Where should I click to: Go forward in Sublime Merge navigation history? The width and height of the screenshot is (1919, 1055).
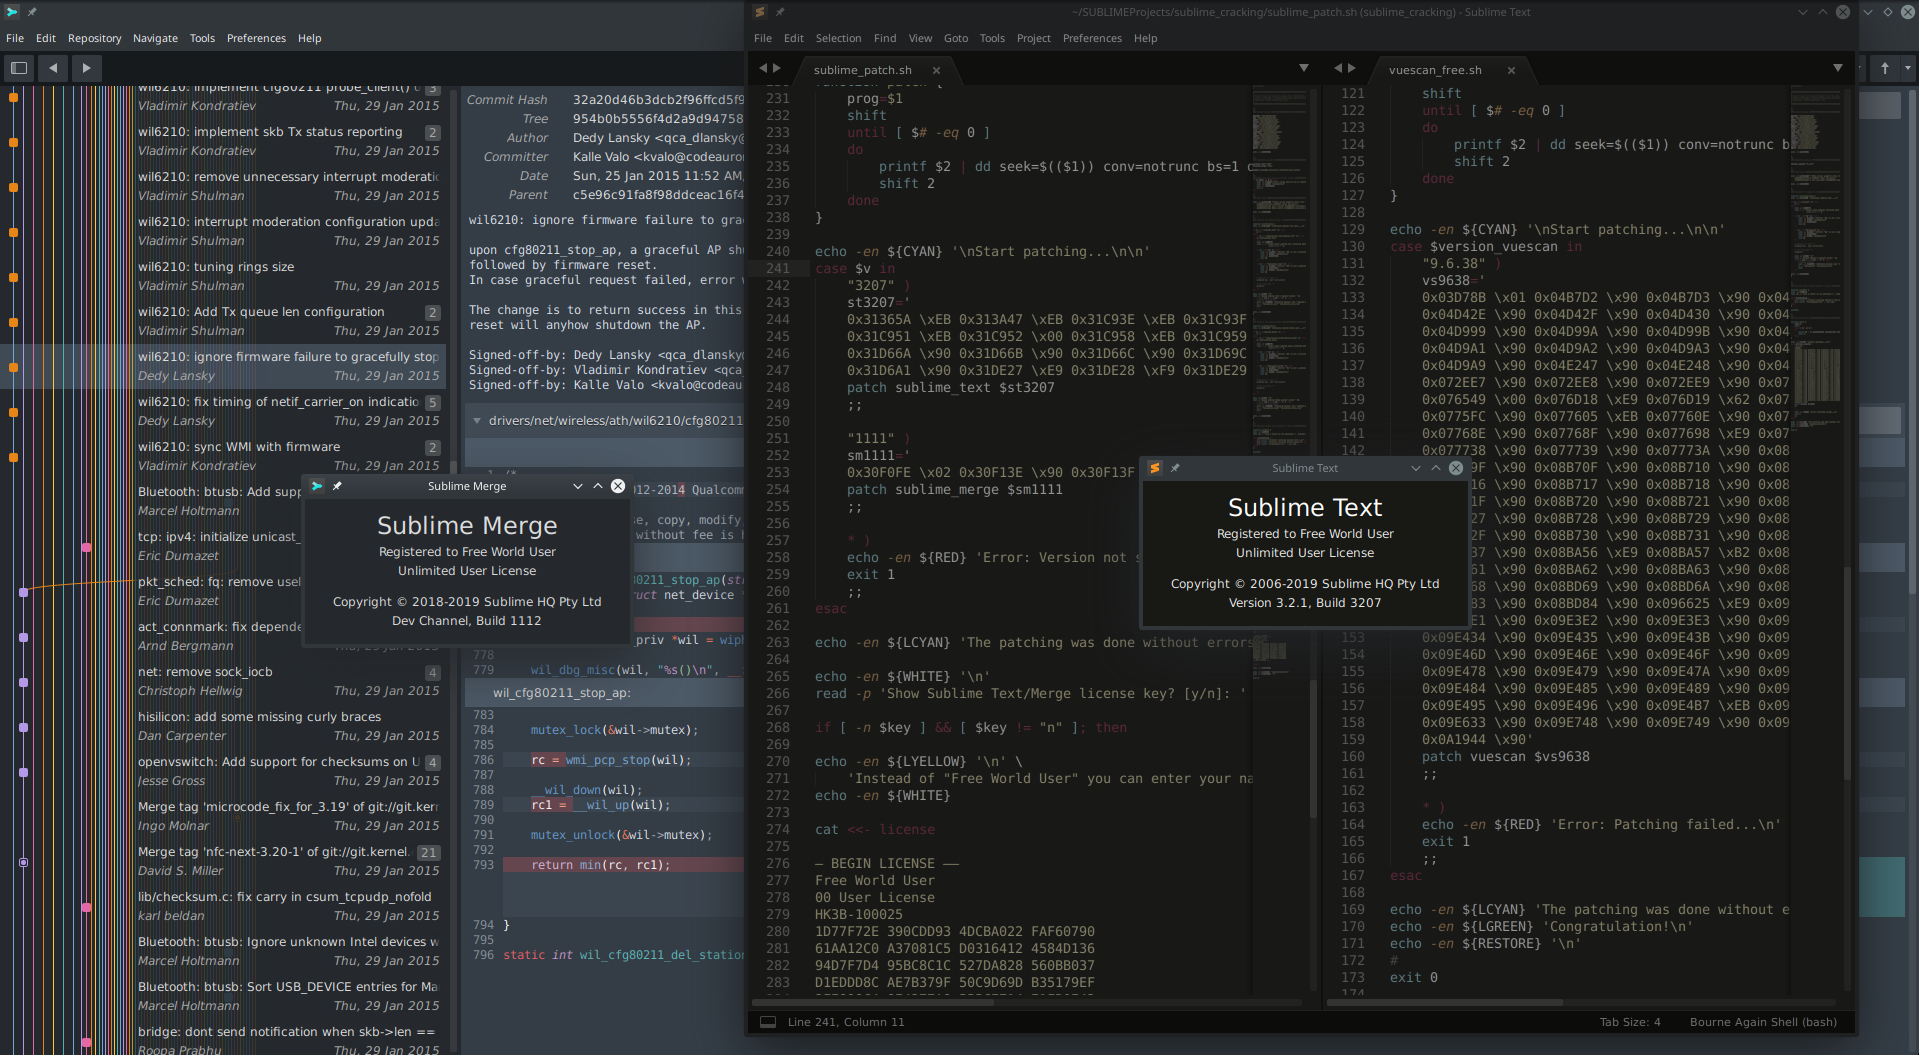(x=86, y=68)
